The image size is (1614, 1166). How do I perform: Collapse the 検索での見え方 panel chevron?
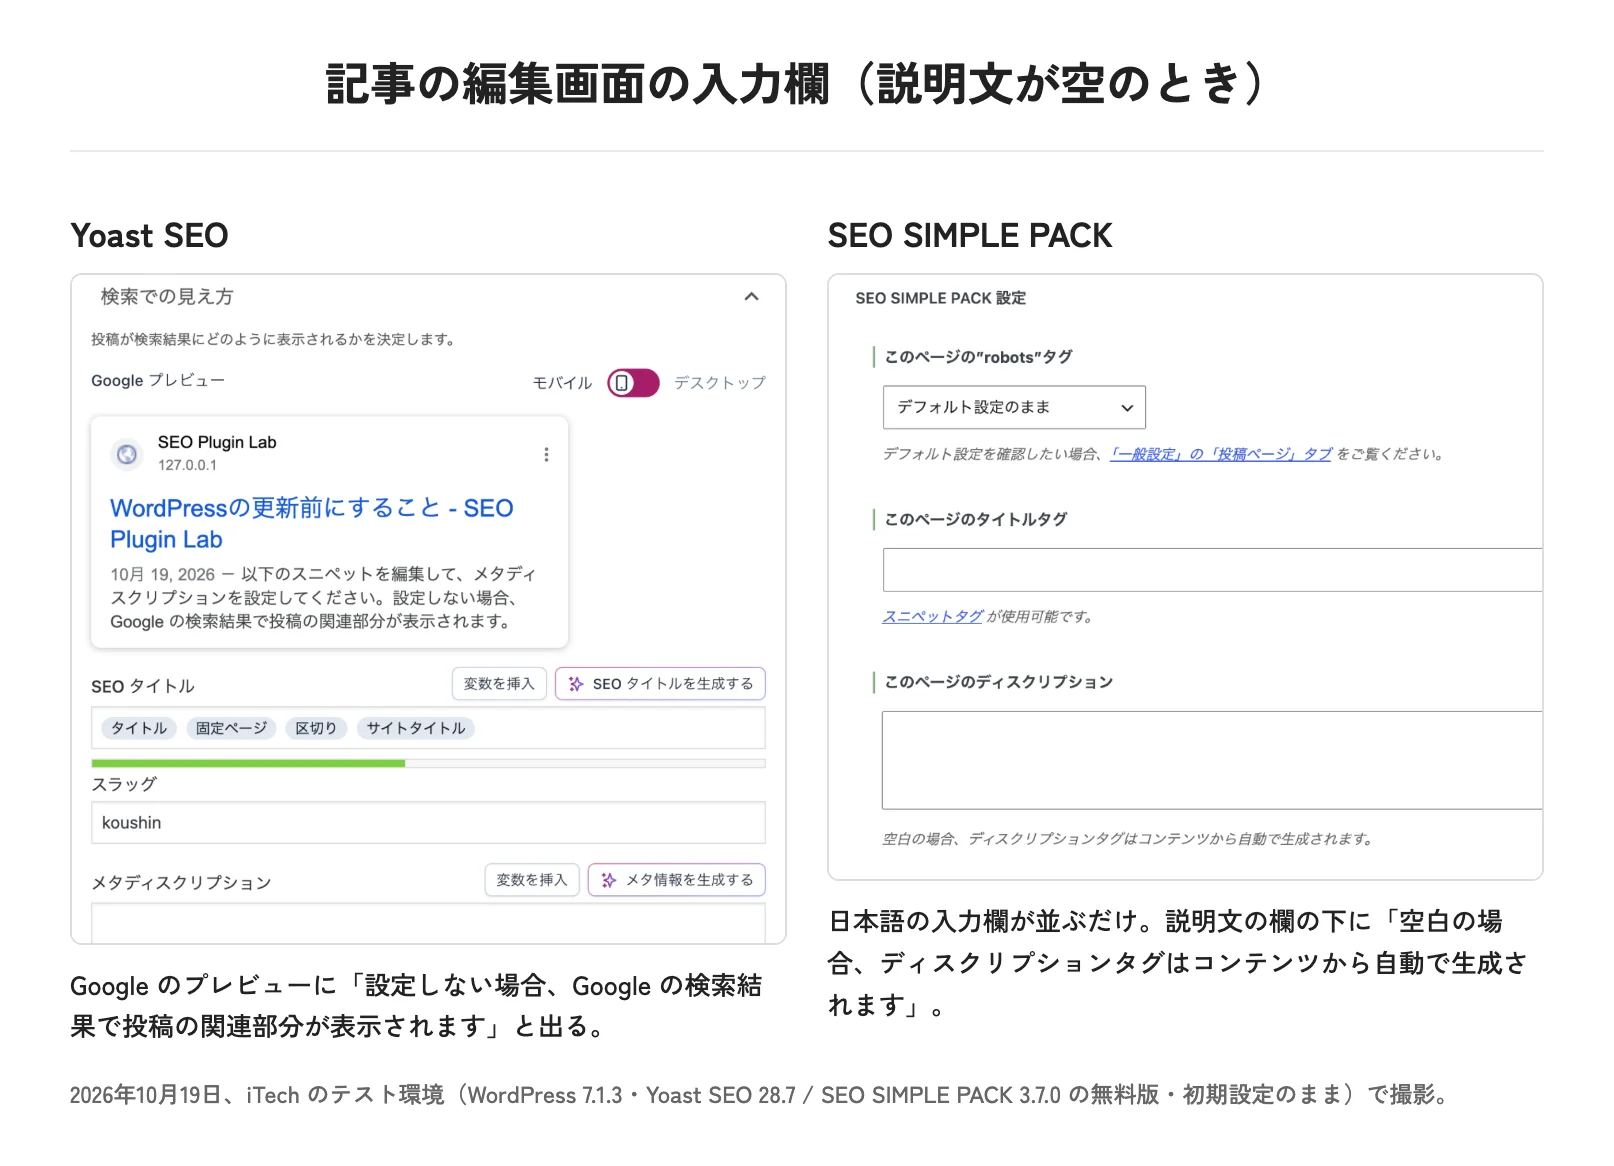coord(751,297)
